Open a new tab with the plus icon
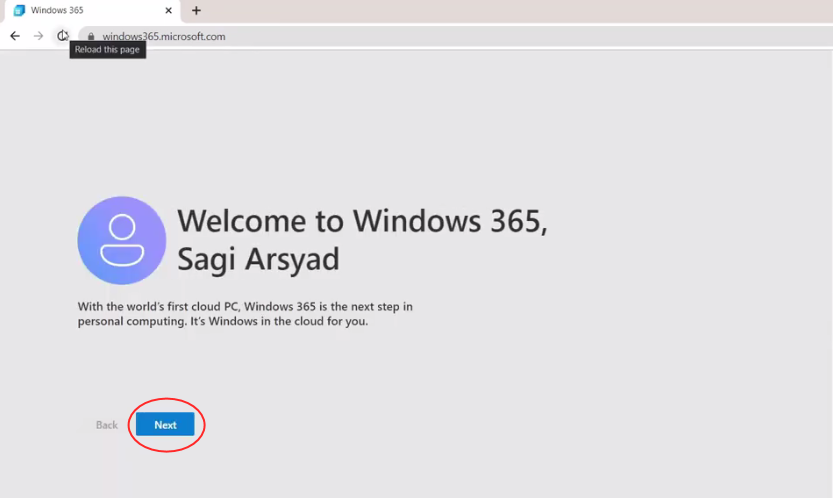 pyautogui.click(x=197, y=11)
